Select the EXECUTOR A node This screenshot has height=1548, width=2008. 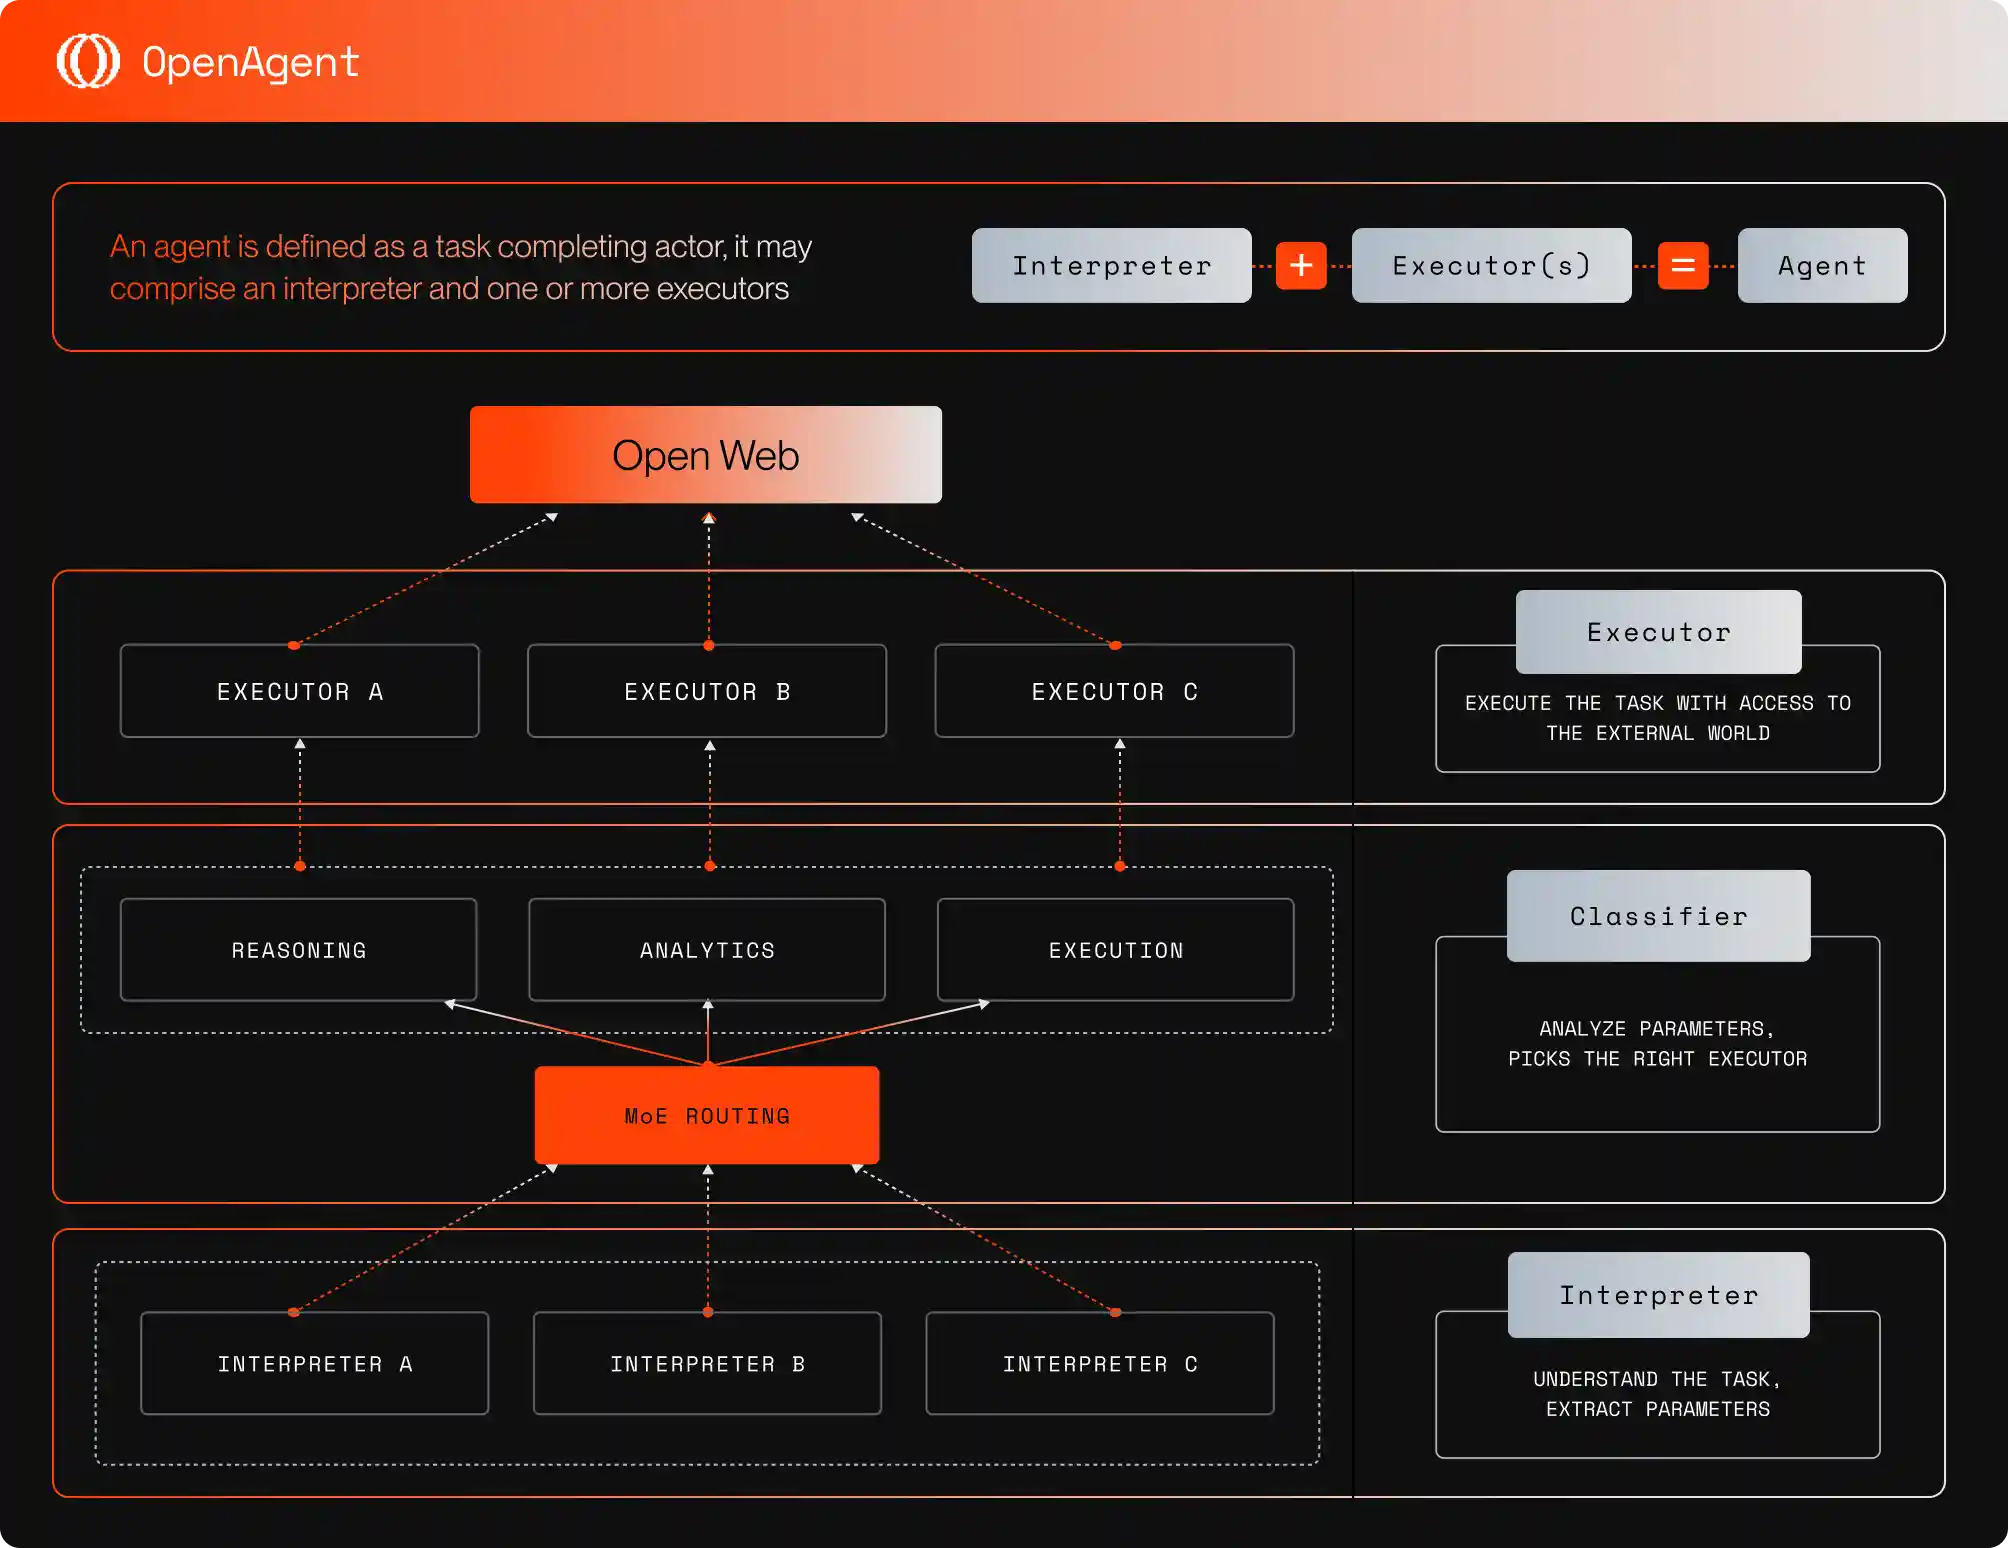click(x=299, y=690)
